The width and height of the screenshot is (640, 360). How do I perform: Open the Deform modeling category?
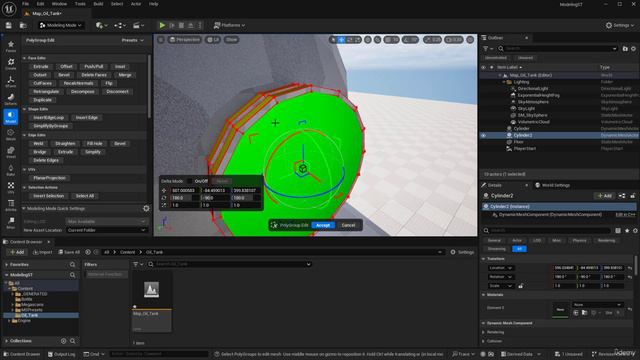[11, 99]
